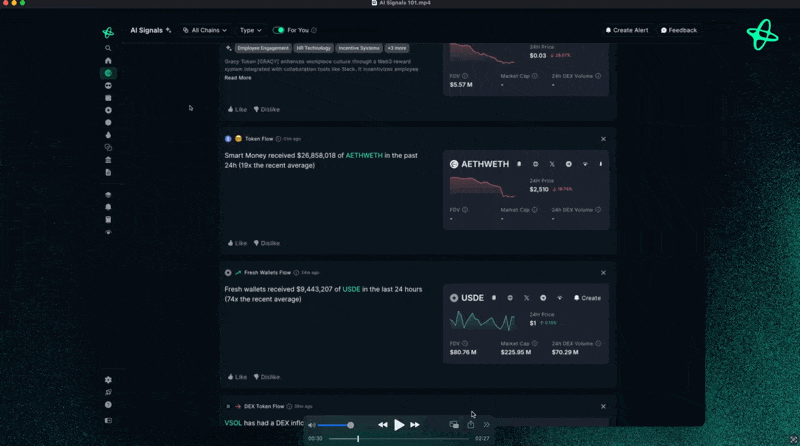The width and height of the screenshot is (800, 446).
Task: Click the AETHWETH token name heading
Action: click(485, 164)
